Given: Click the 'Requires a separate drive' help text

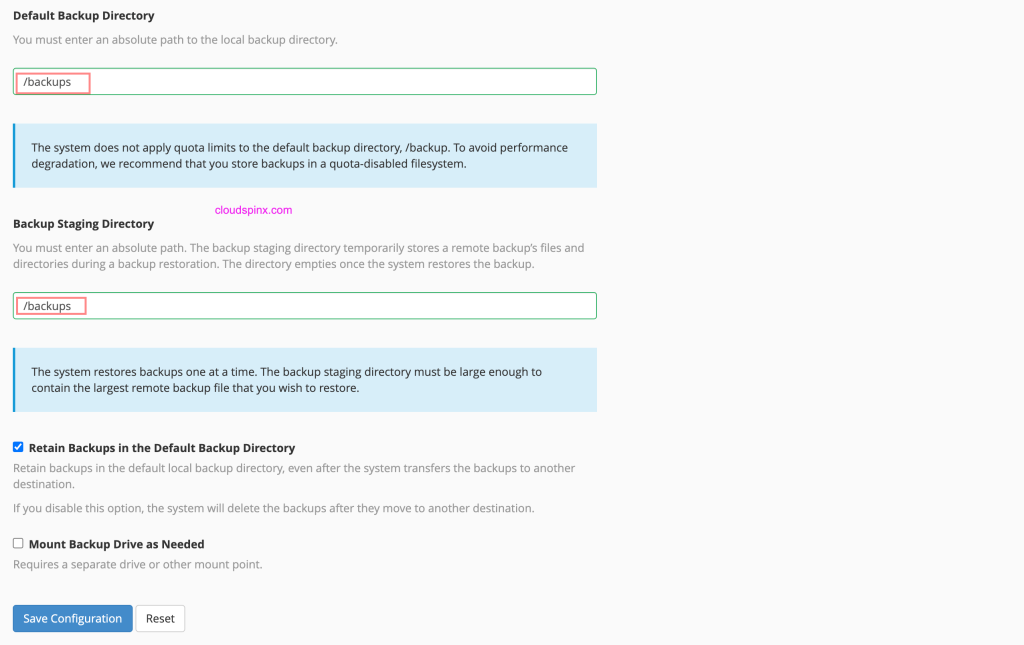Looking at the screenshot, I should 137,564.
